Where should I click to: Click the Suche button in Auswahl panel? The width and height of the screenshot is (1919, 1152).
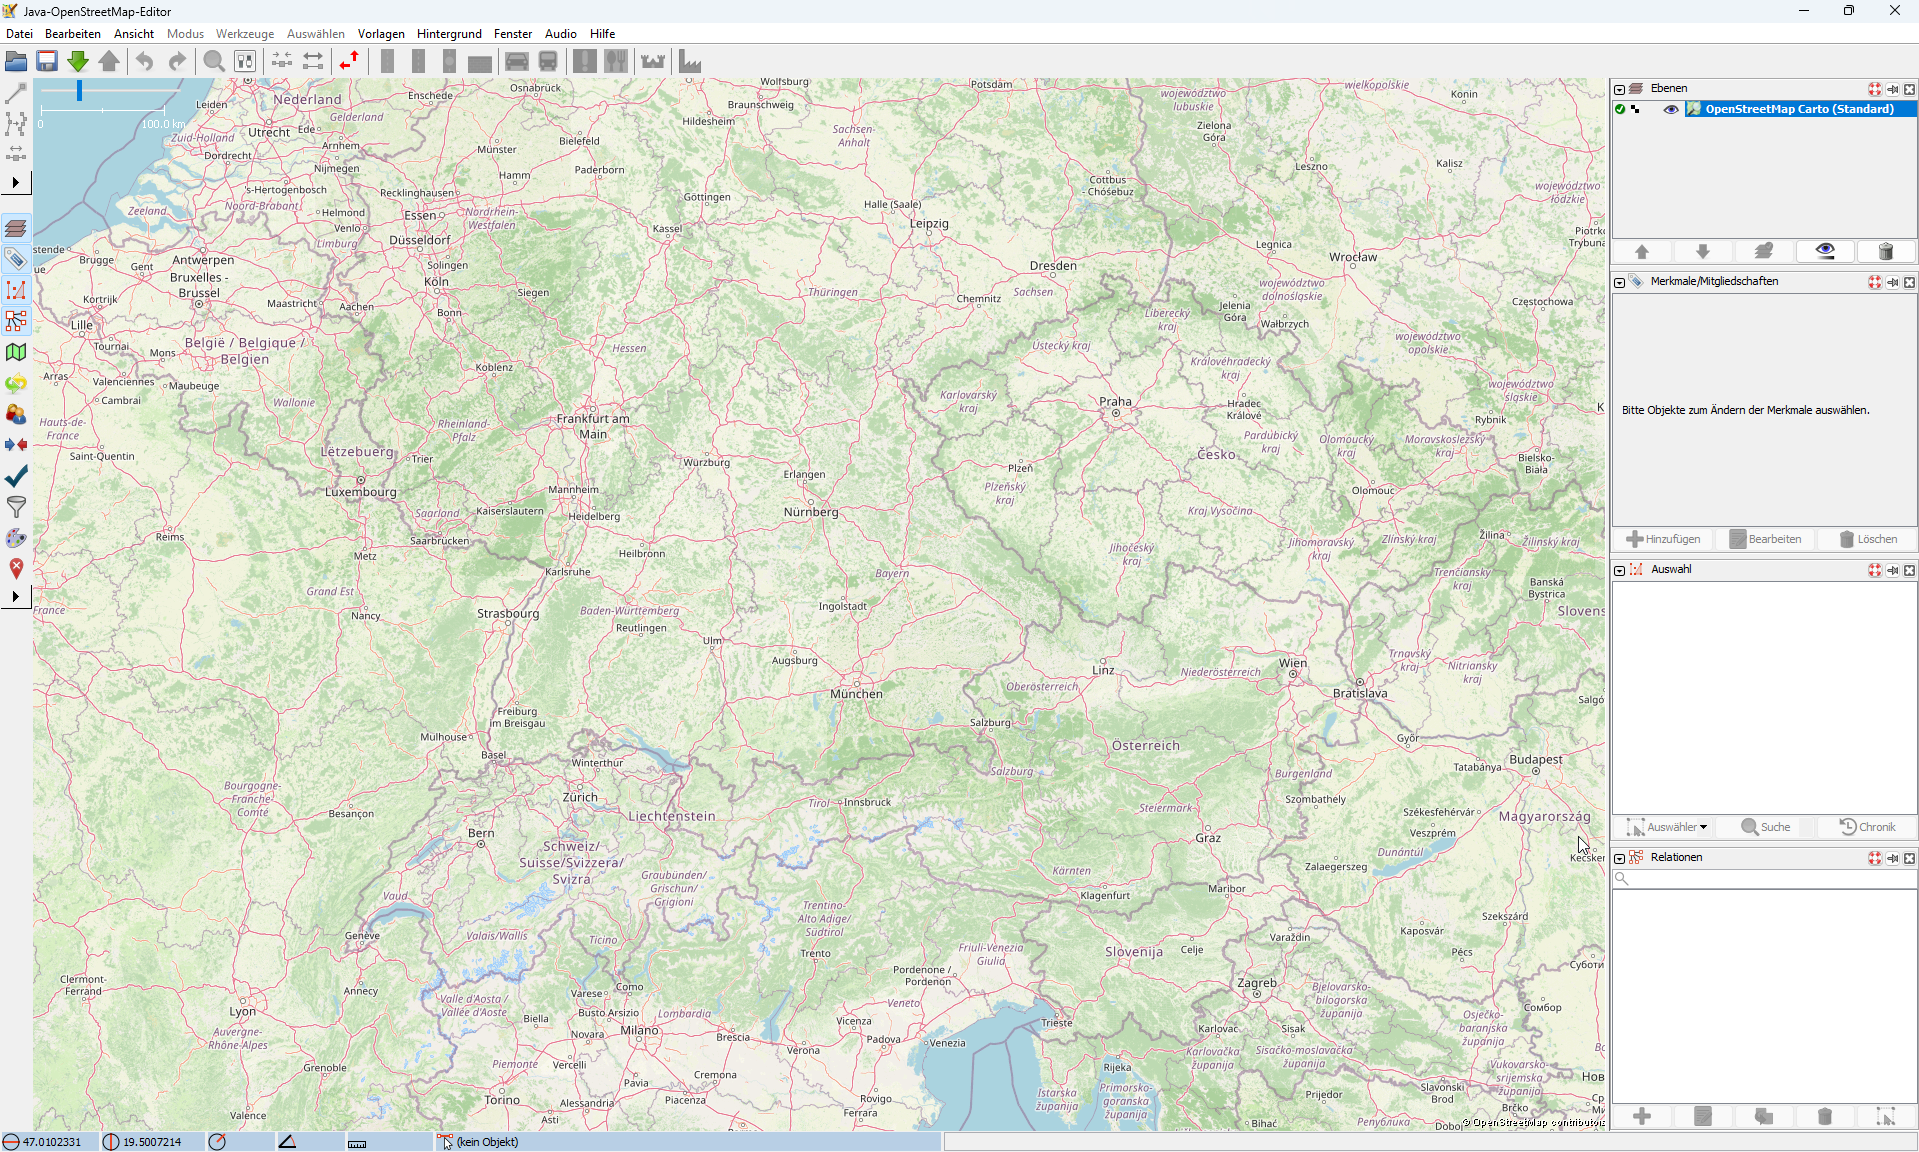[x=1766, y=827]
